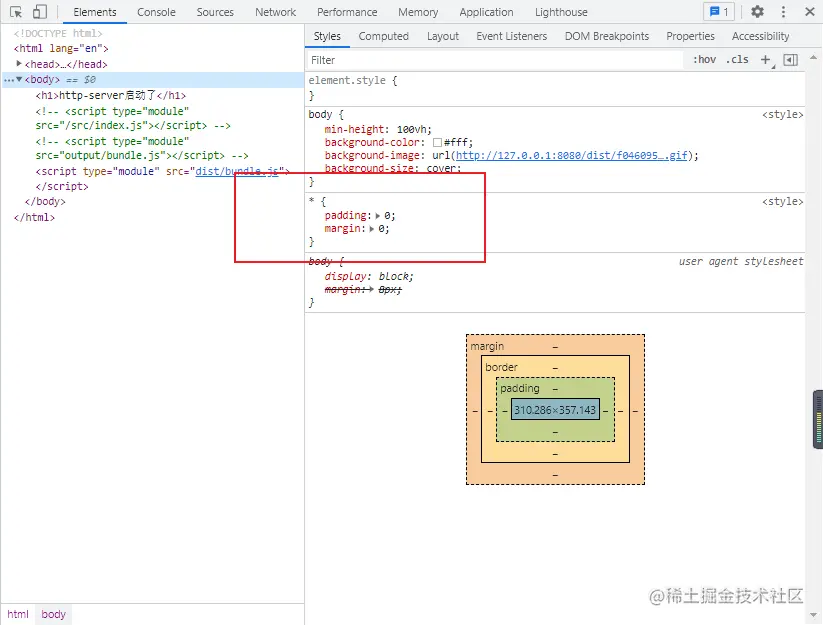Image resolution: width=823 pixels, height=625 pixels.
Task: Toggle the .cls classes button
Action: pos(737,60)
